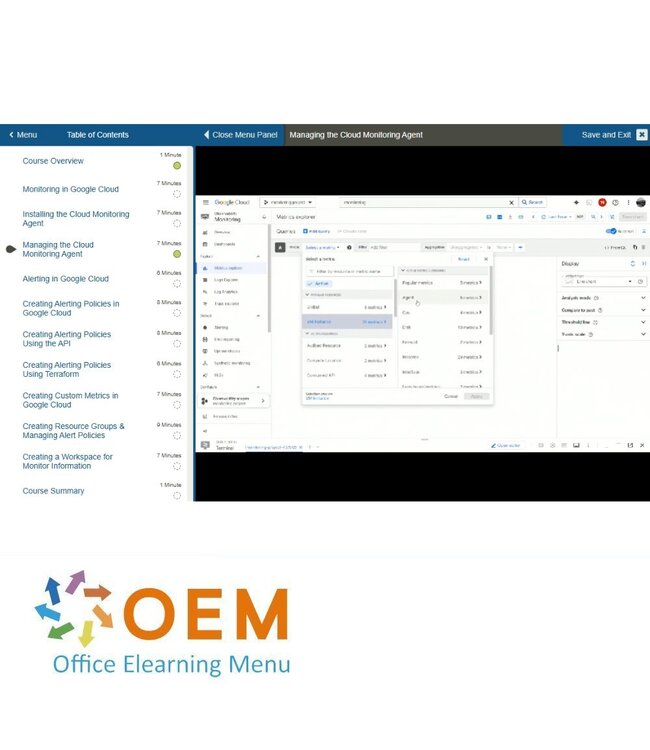
Task: Select Agent metric category
Action: tap(442, 298)
